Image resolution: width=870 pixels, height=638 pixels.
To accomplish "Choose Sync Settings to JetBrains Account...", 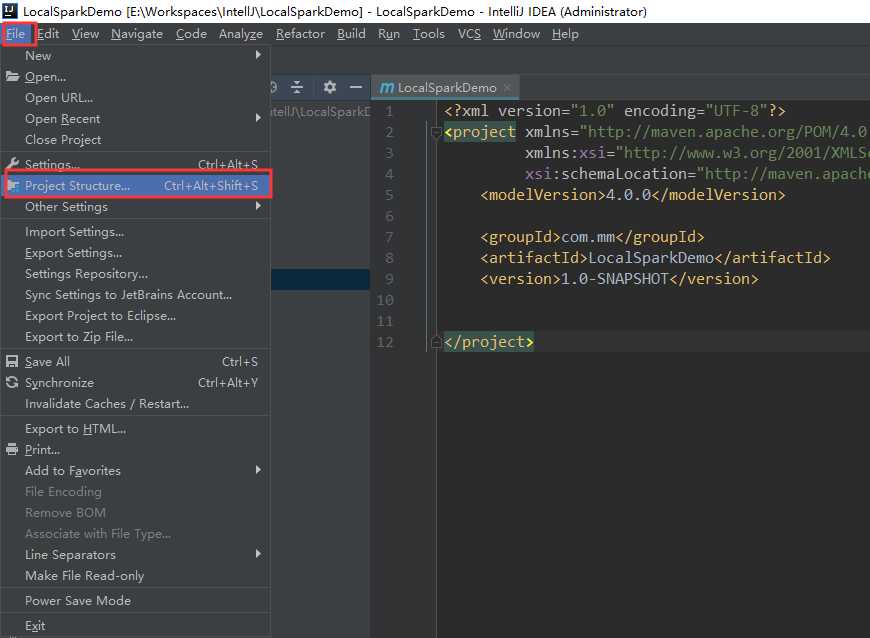I will click(x=135, y=295).
